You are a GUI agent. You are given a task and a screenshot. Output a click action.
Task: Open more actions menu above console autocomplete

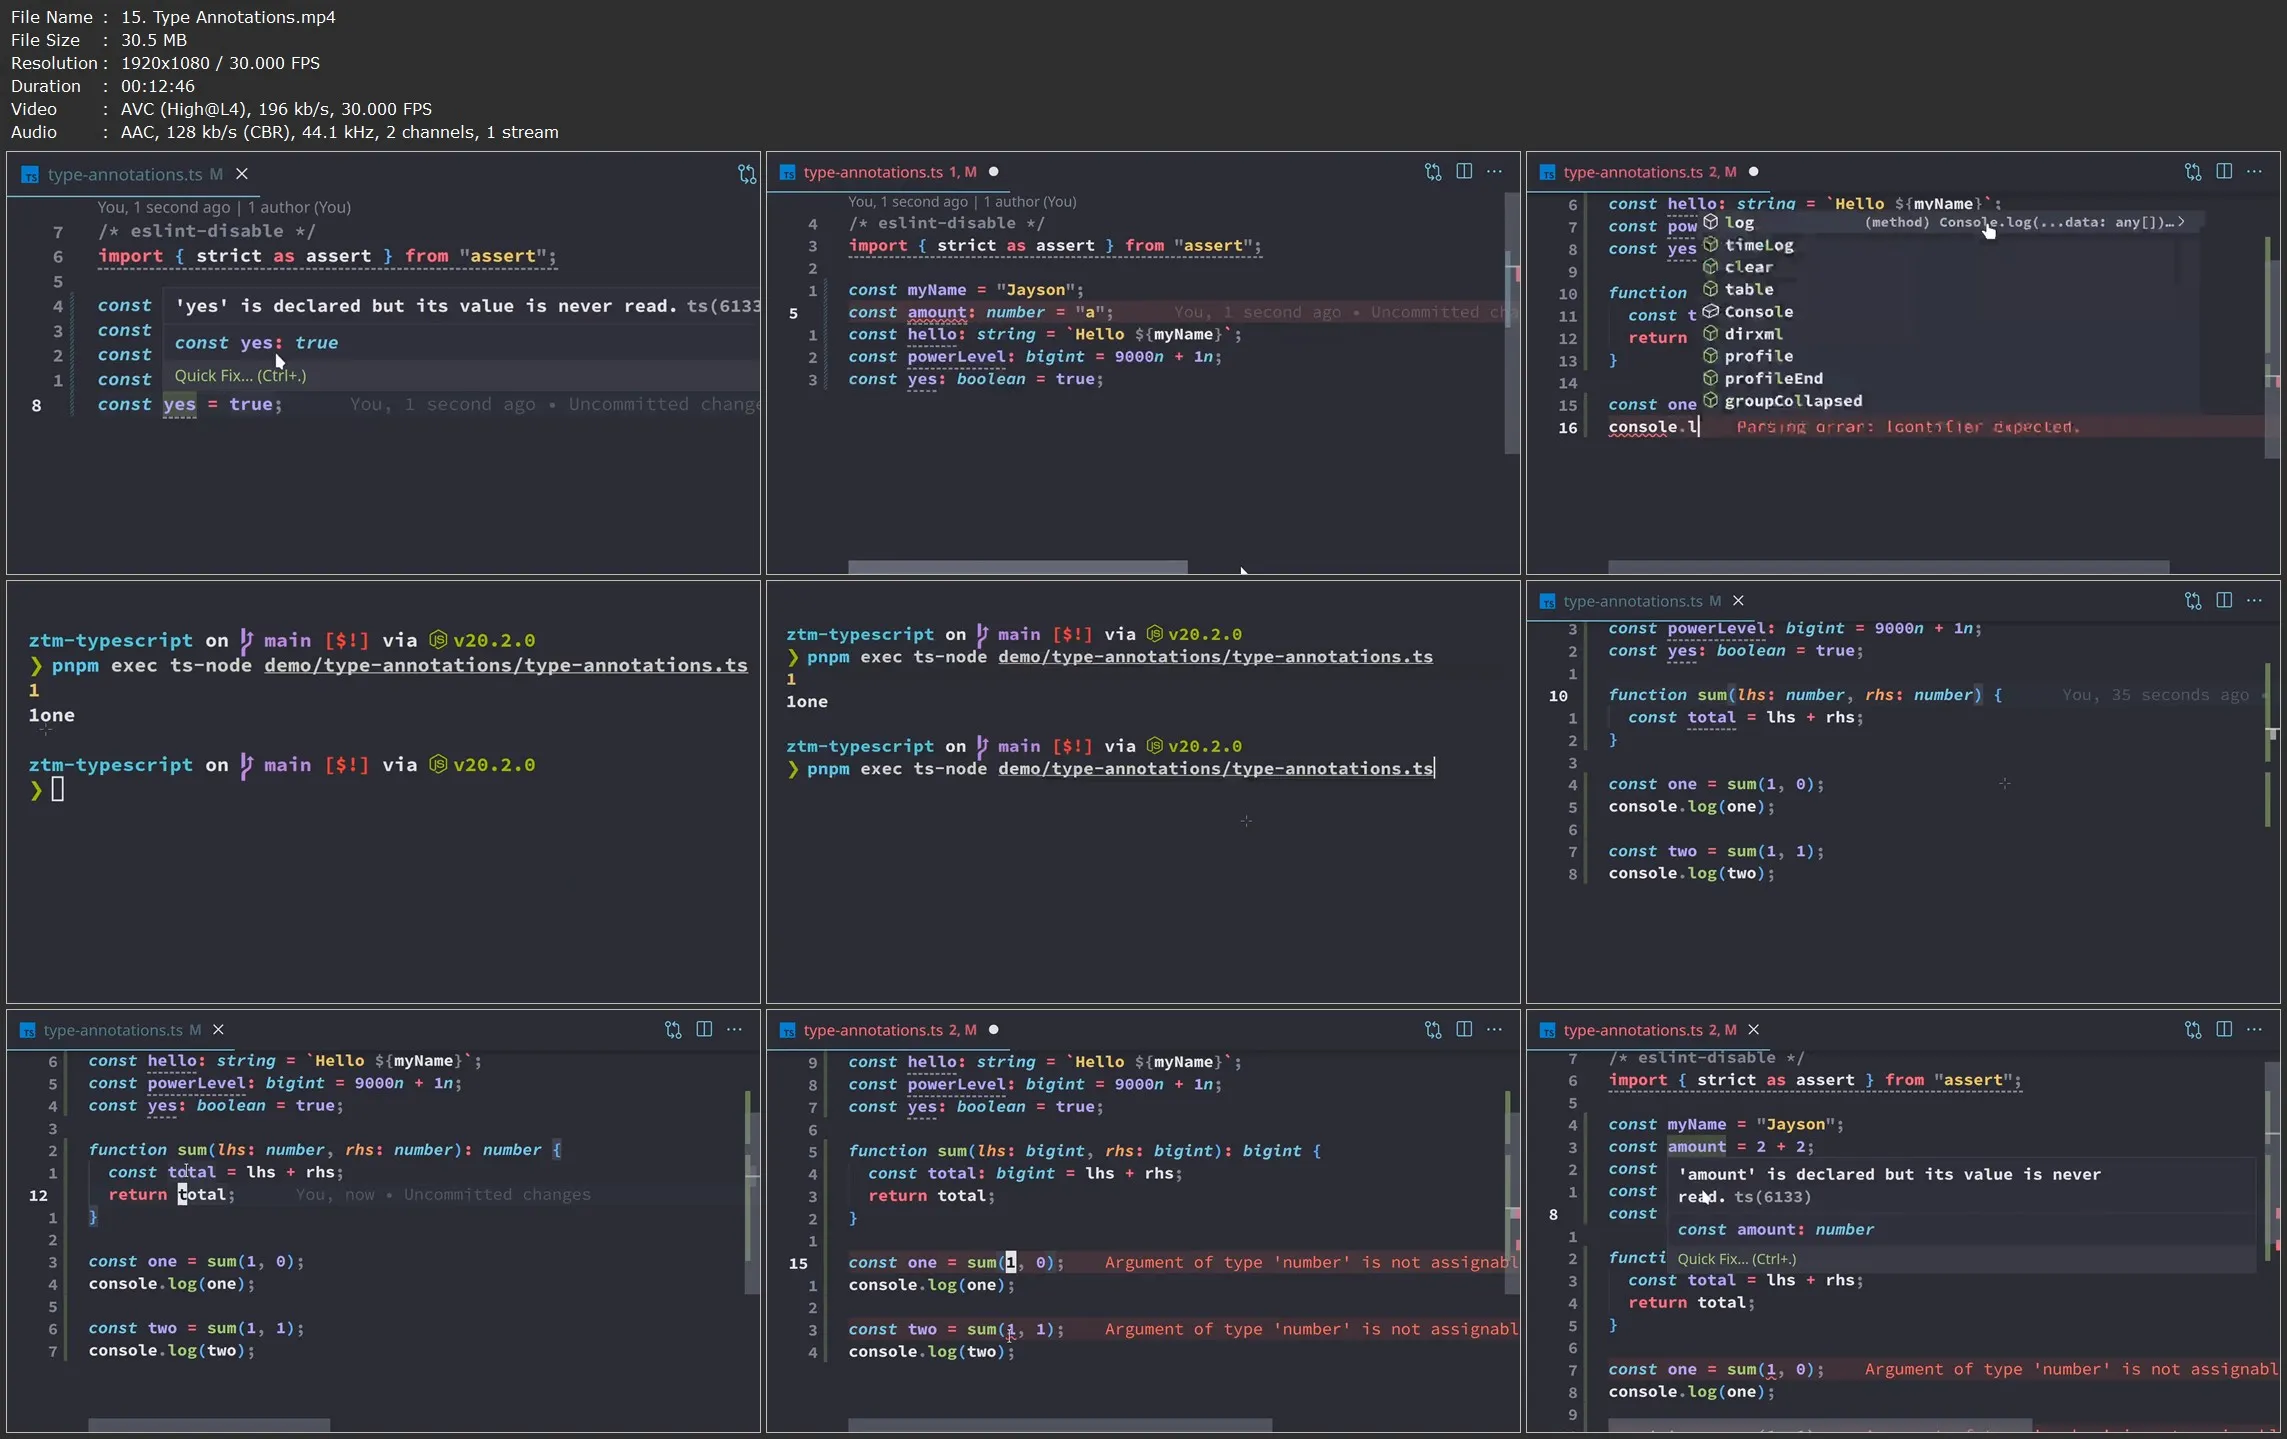2254,172
